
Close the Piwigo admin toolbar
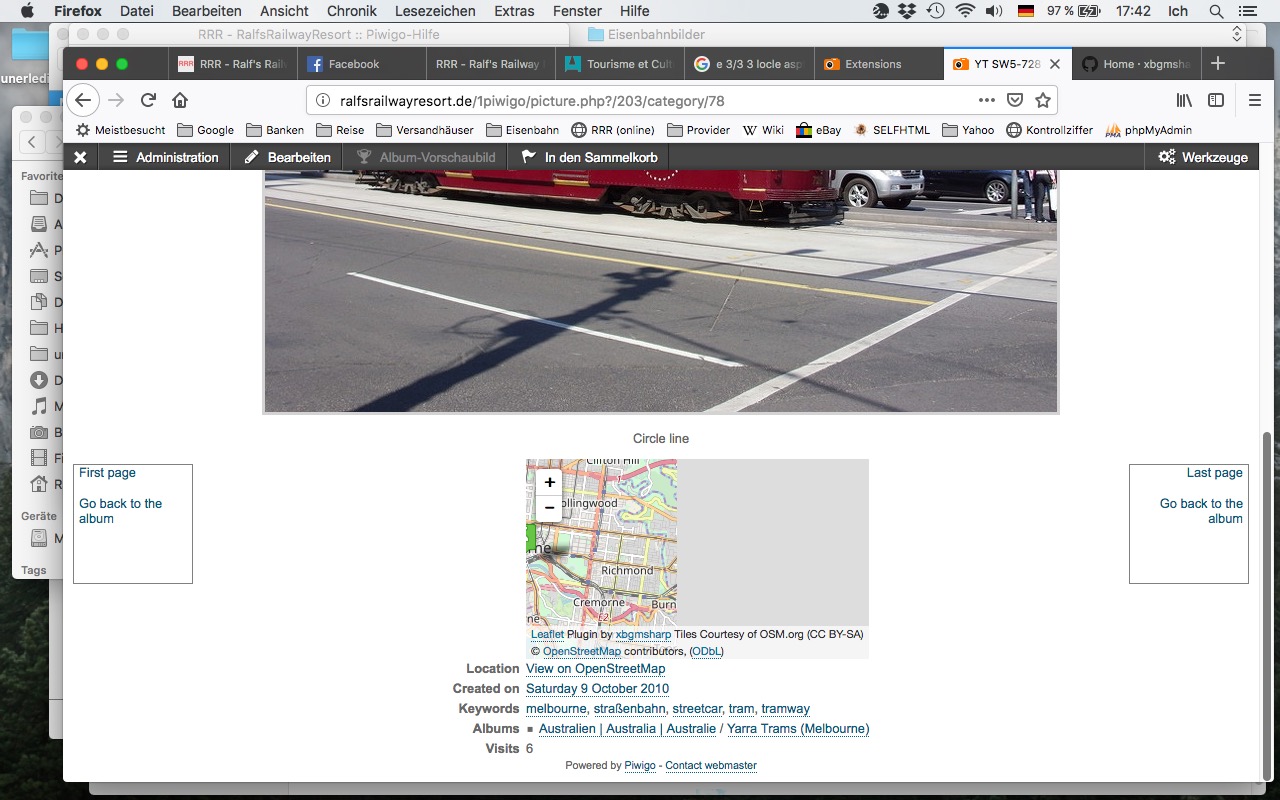(80, 157)
